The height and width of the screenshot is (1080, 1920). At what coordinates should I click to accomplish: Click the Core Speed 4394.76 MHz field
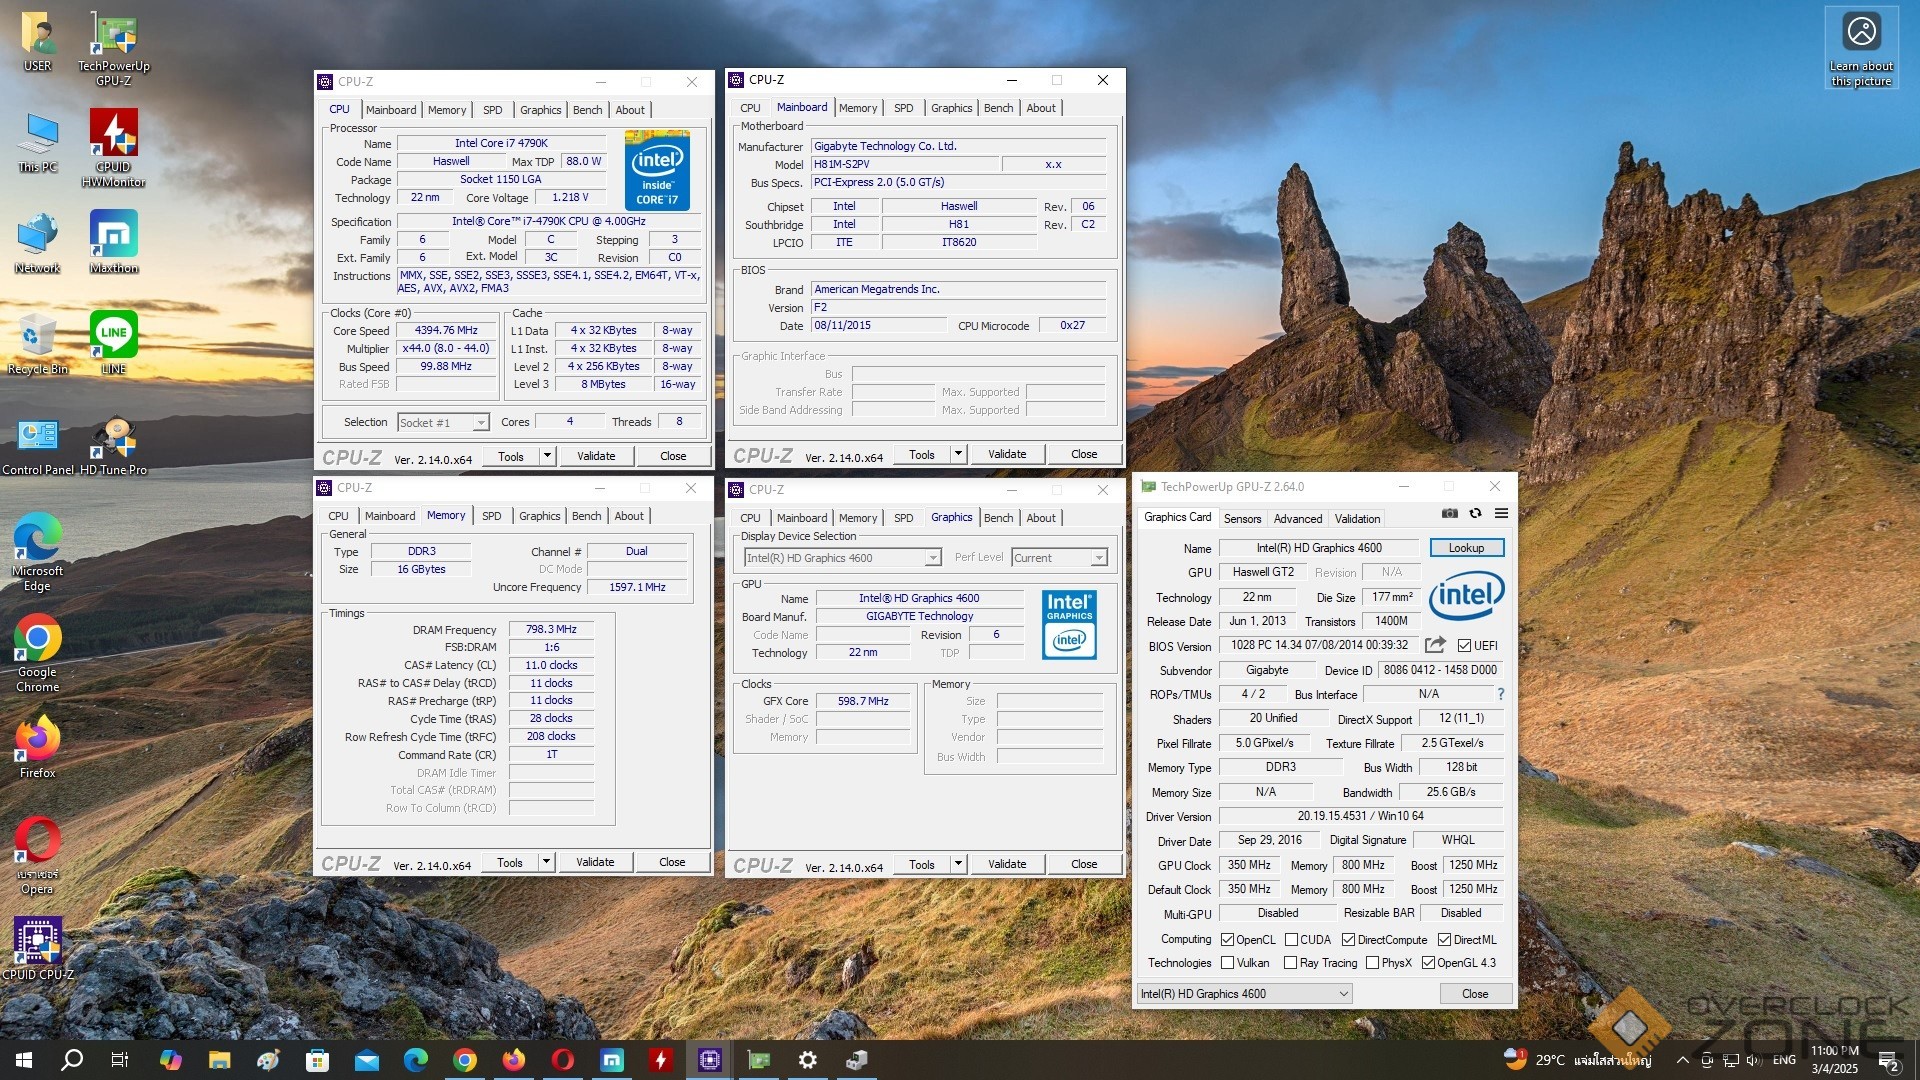click(446, 331)
